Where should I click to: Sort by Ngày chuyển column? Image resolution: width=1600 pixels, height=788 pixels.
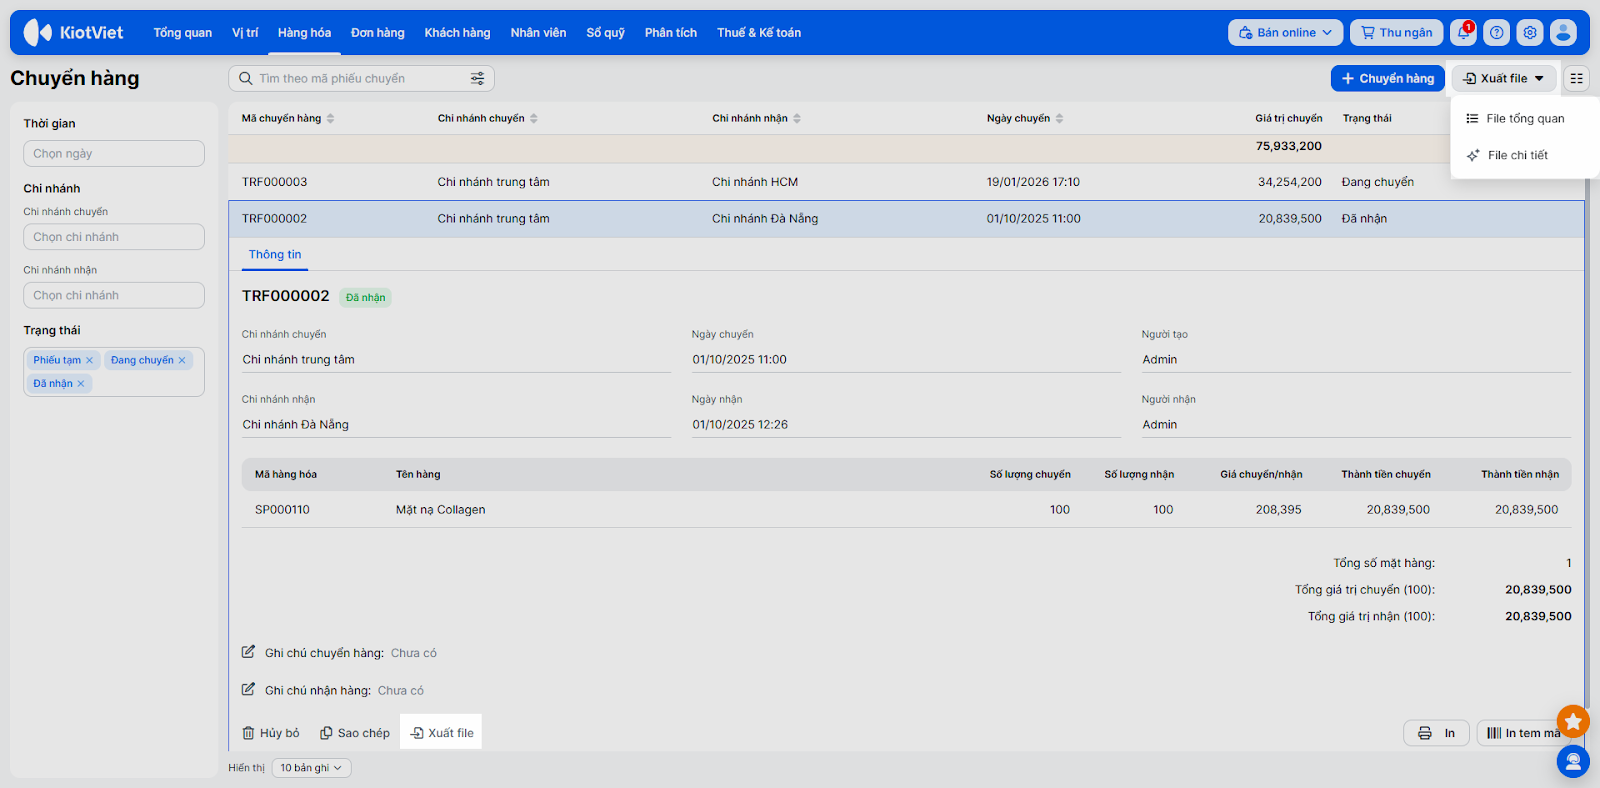pos(1059,119)
